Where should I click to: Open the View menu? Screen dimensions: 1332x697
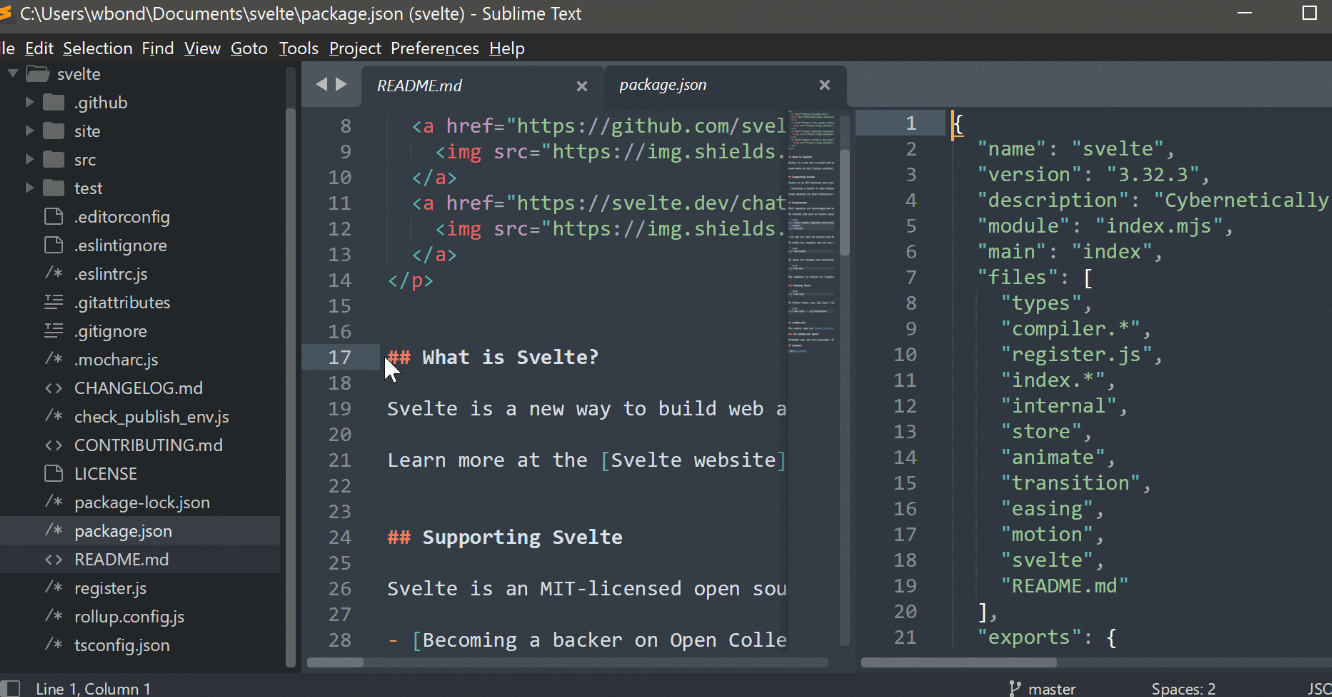click(x=203, y=48)
